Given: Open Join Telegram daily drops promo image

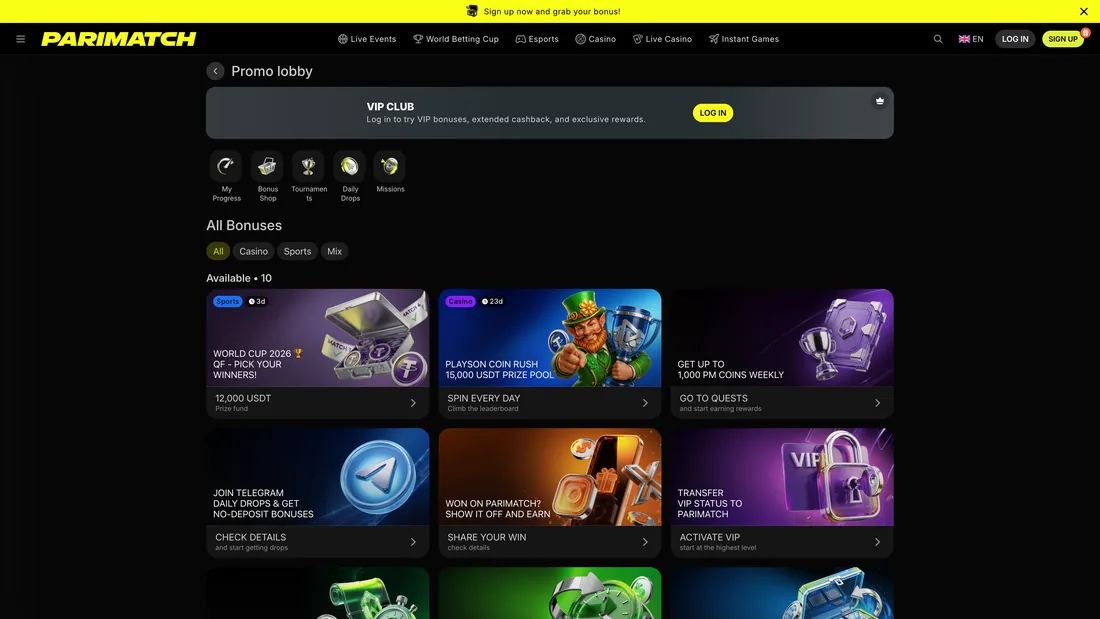Looking at the screenshot, I should (318, 477).
